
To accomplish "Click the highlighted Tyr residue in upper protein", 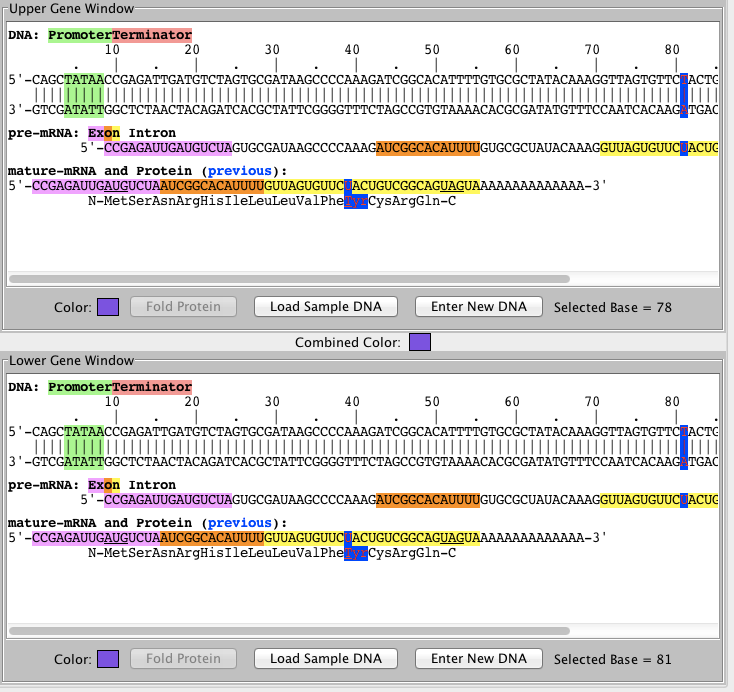I will [x=356, y=201].
